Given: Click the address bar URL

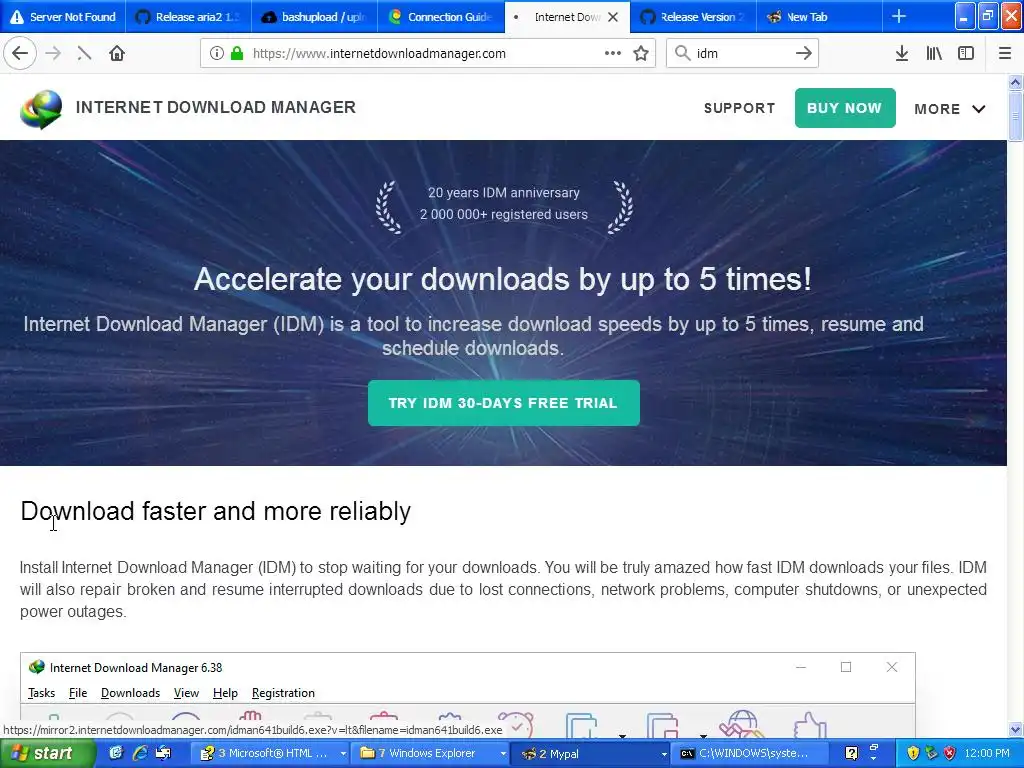Looking at the screenshot, I should click(x=379, y=54).
